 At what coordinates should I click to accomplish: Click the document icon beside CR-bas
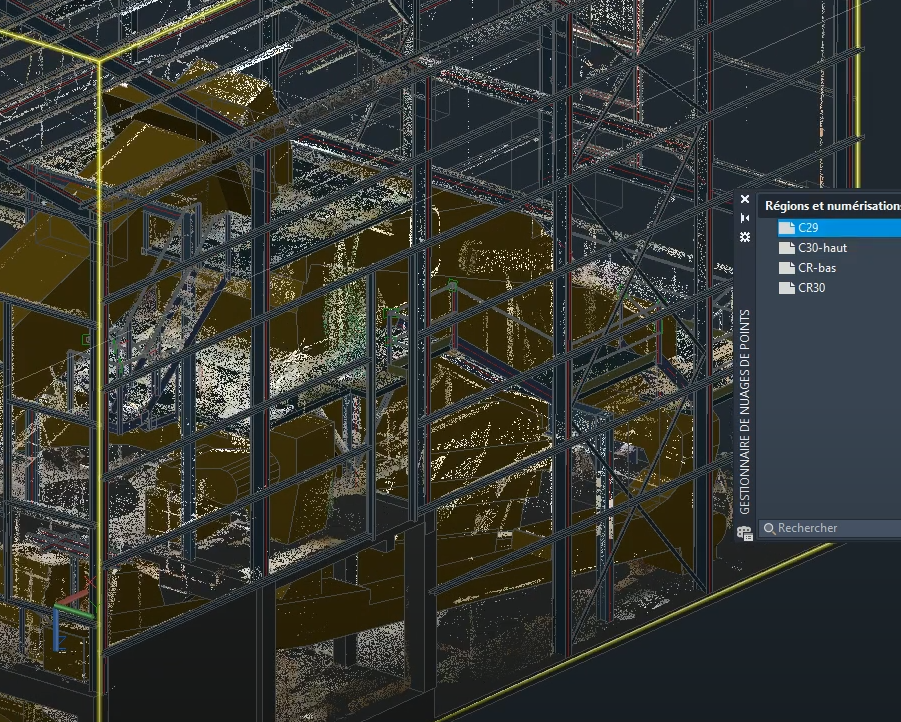tap(786, 268)
